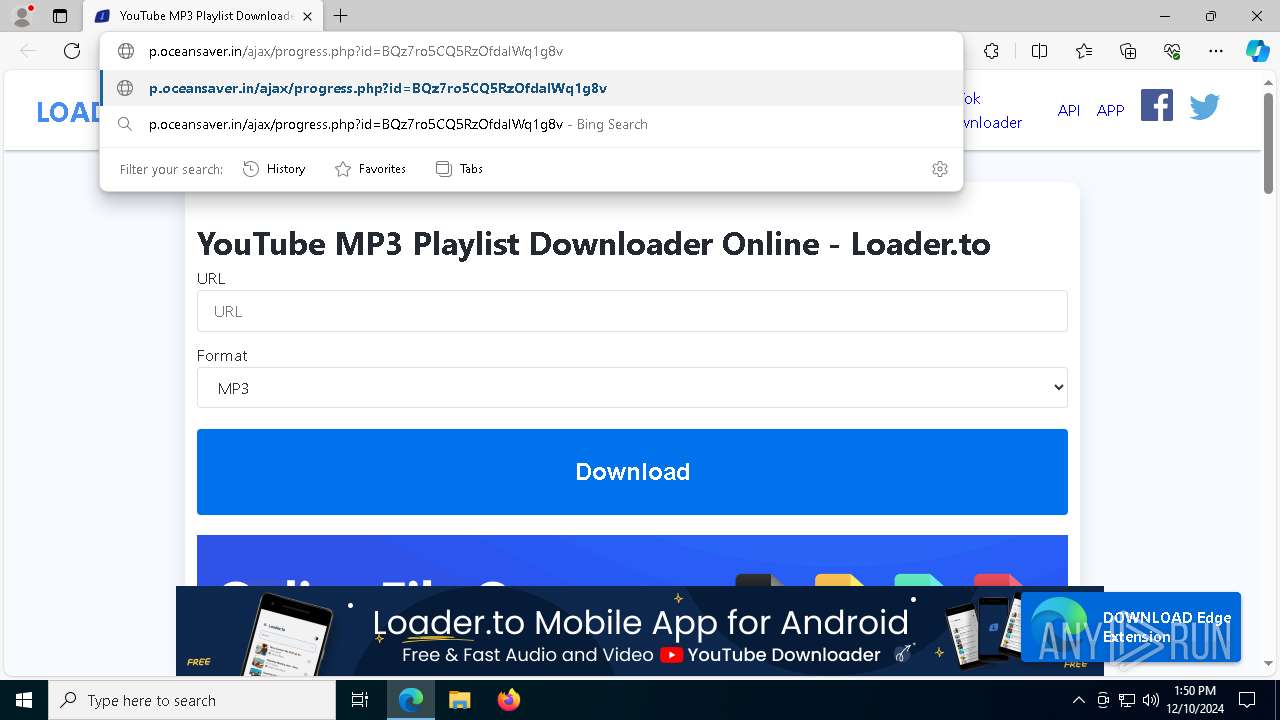Click the Loader.to logo
This screenshot has width=1280, height=720.
[x=68, y=112]
